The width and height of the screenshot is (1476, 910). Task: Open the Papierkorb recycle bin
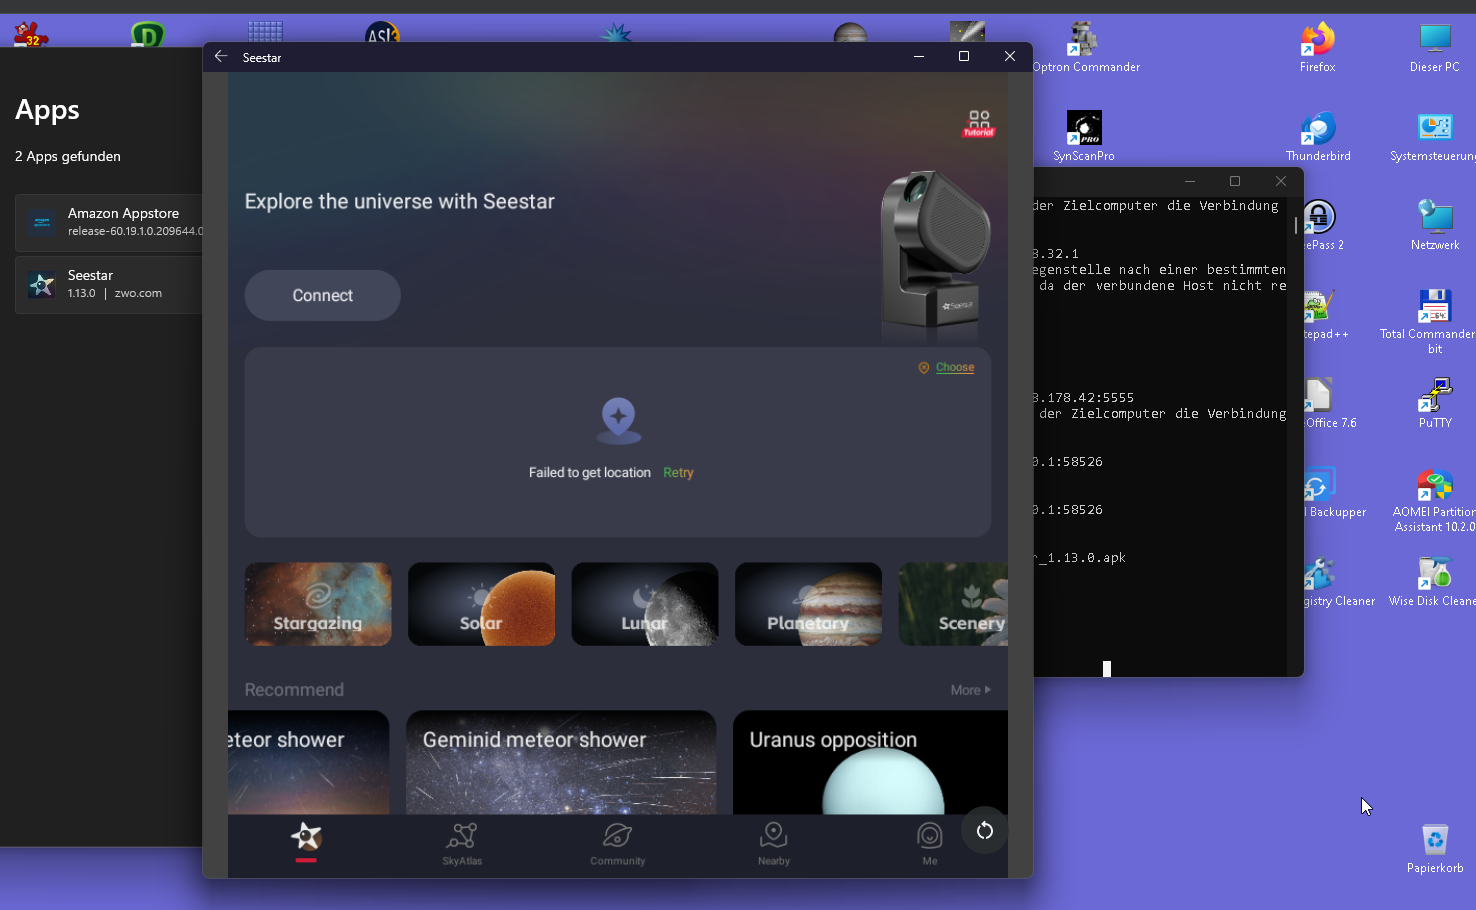[x=1435, y=848]
